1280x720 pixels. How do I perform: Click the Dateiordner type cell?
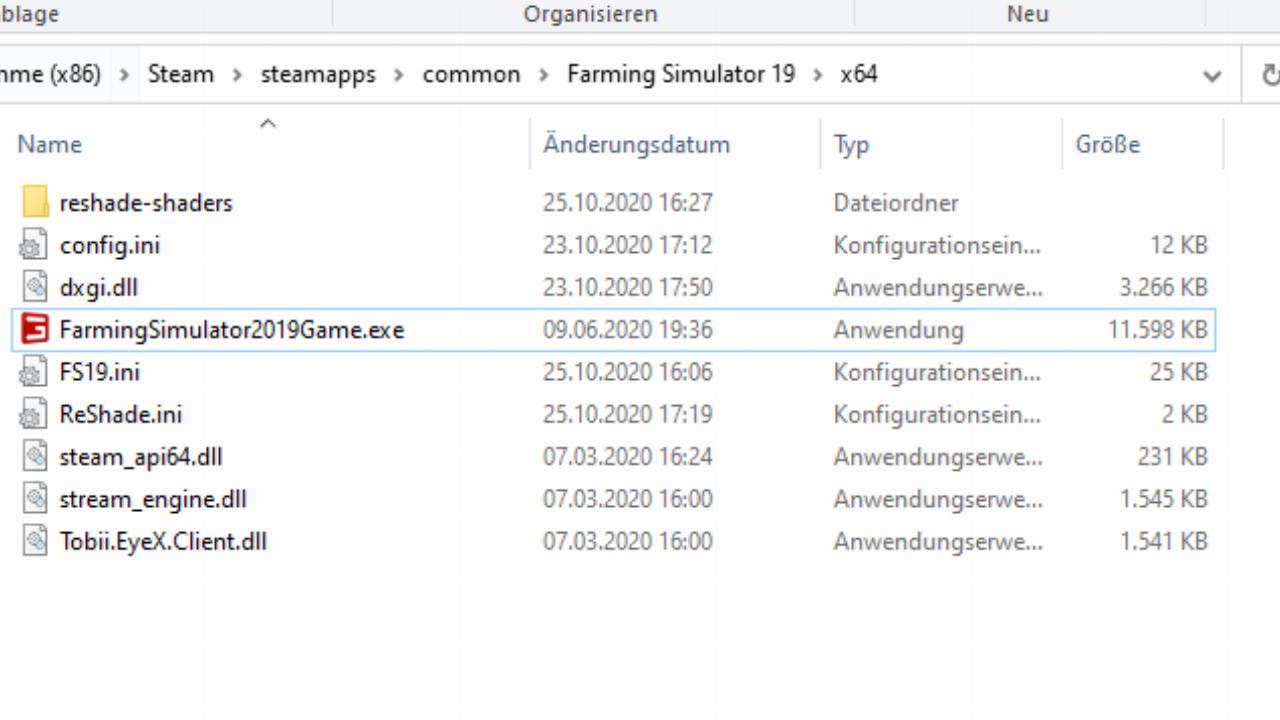point(896,203)
